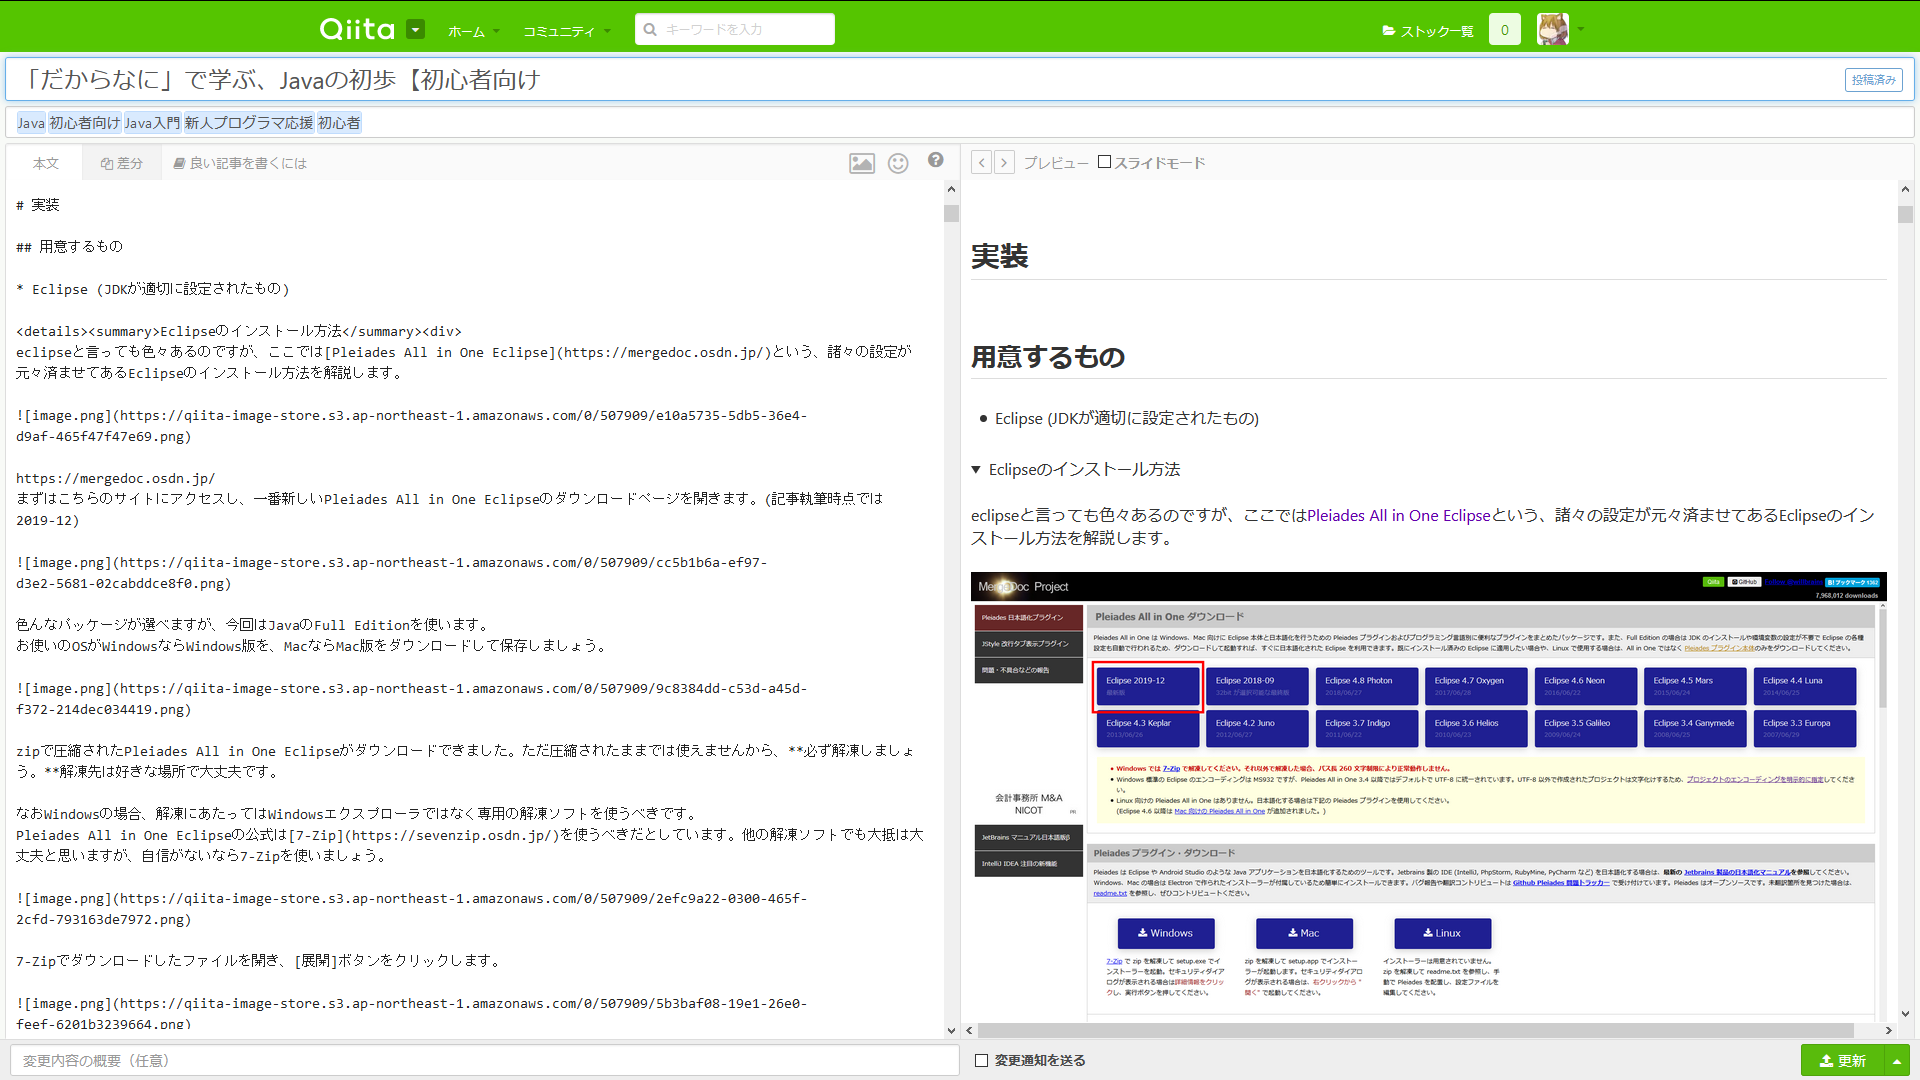The height and width of the screenshot is (1080, 1920).
Task: Open the notifications counter showing 0
Action: pyautogui.click(x=1504, y=30)
